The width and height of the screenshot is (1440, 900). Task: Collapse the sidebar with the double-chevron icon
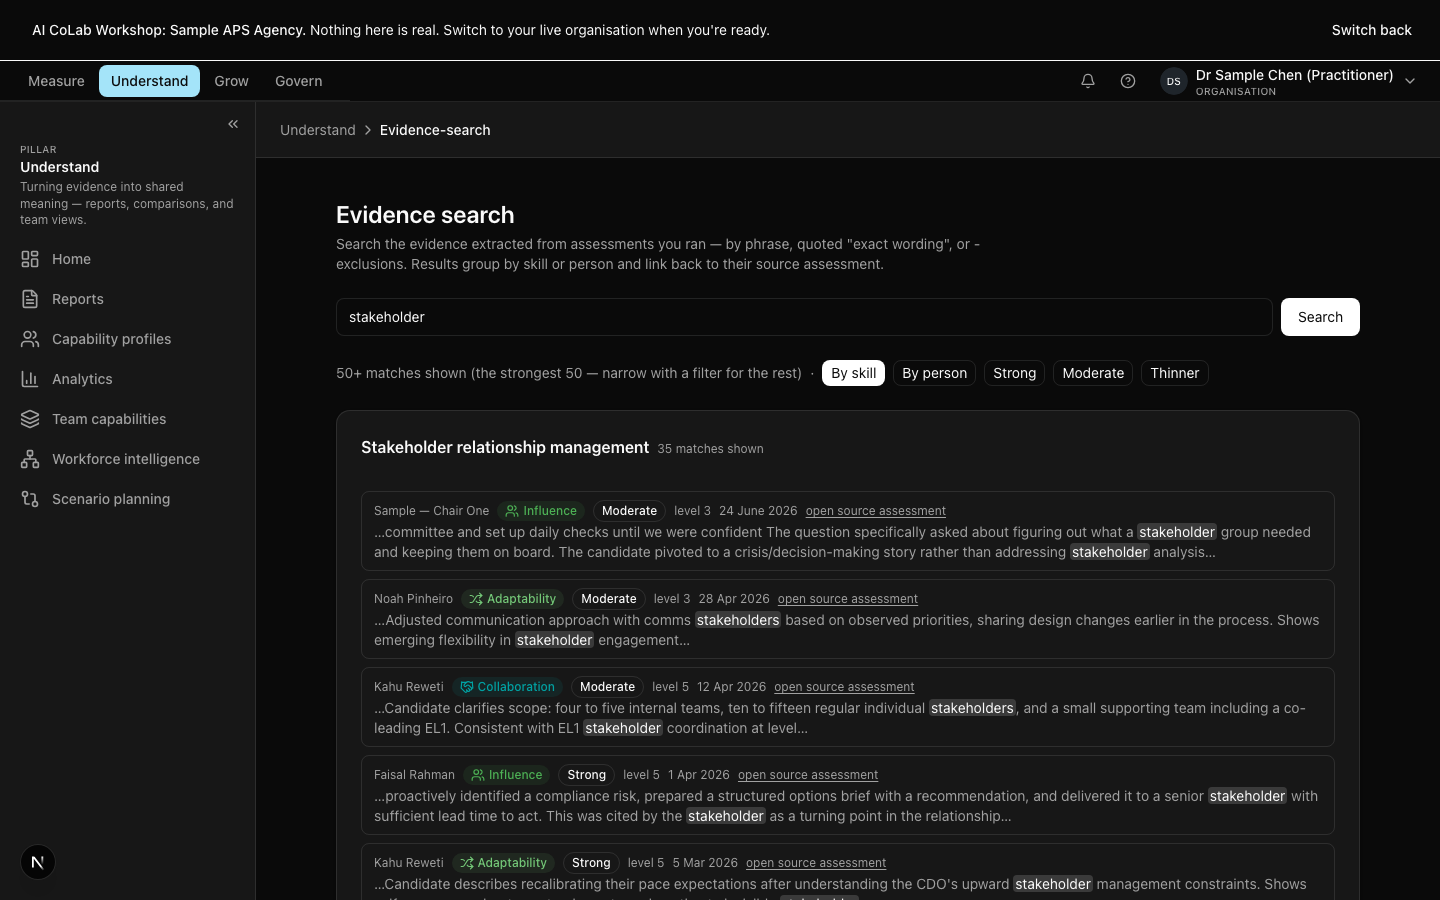pos(233,124)
